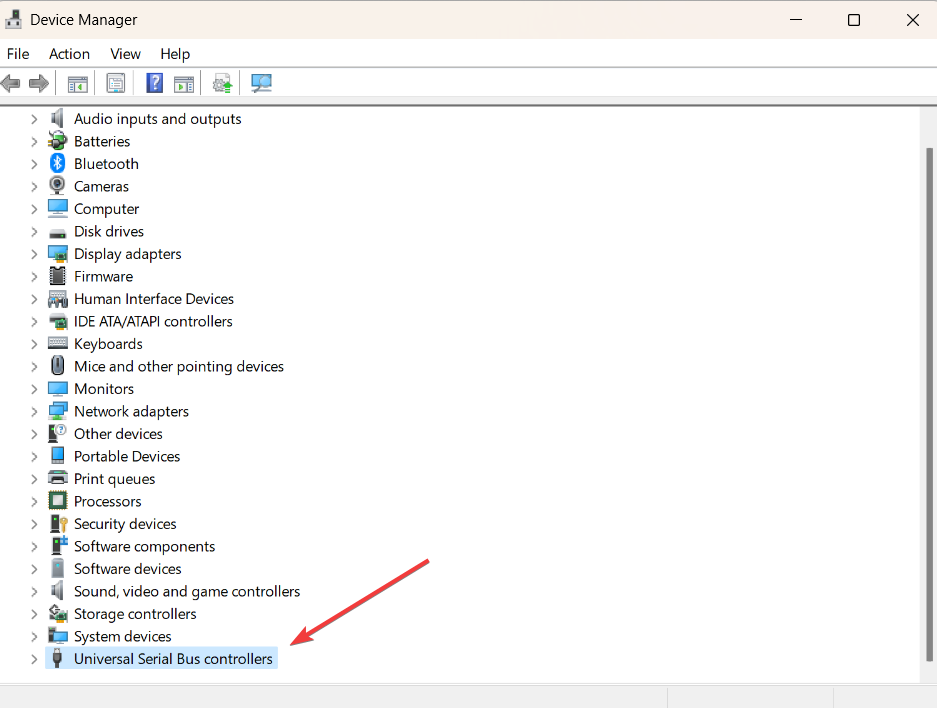Click Scan for hardware changes icon

point(261,83)
